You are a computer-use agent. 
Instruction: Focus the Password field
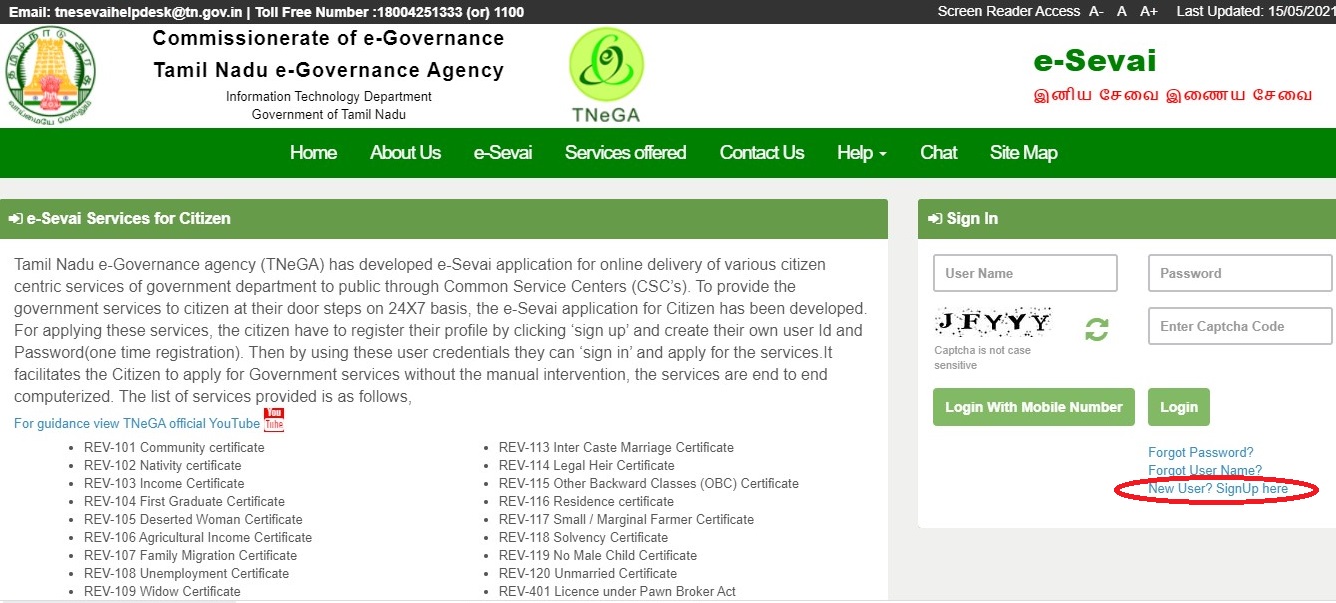(x=1240, y=273)
